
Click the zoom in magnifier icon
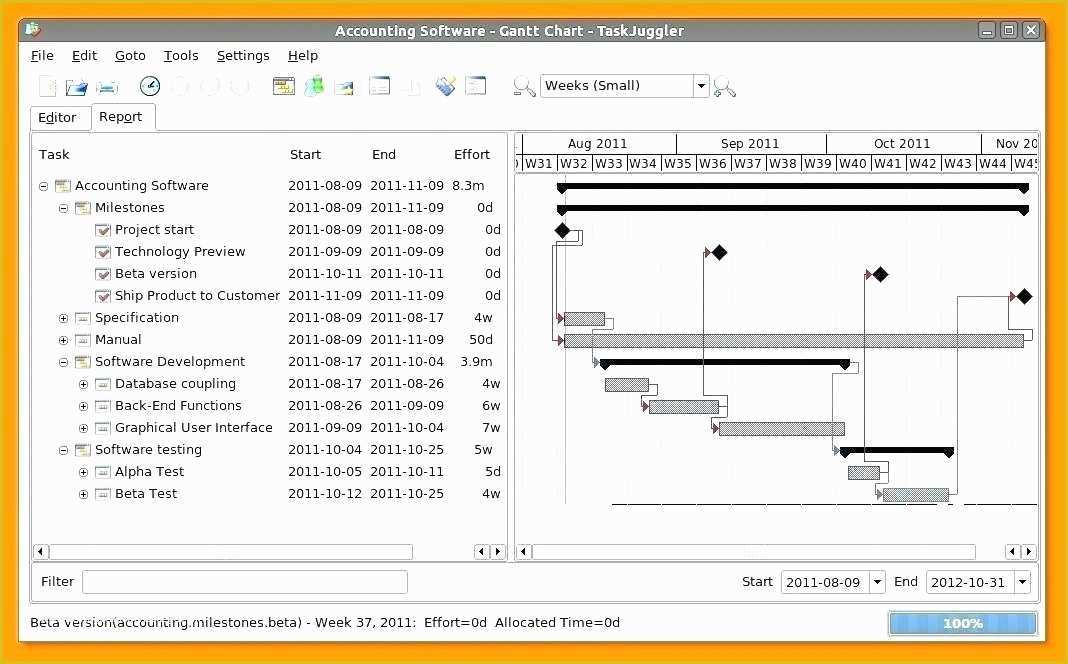pos(724,86)
